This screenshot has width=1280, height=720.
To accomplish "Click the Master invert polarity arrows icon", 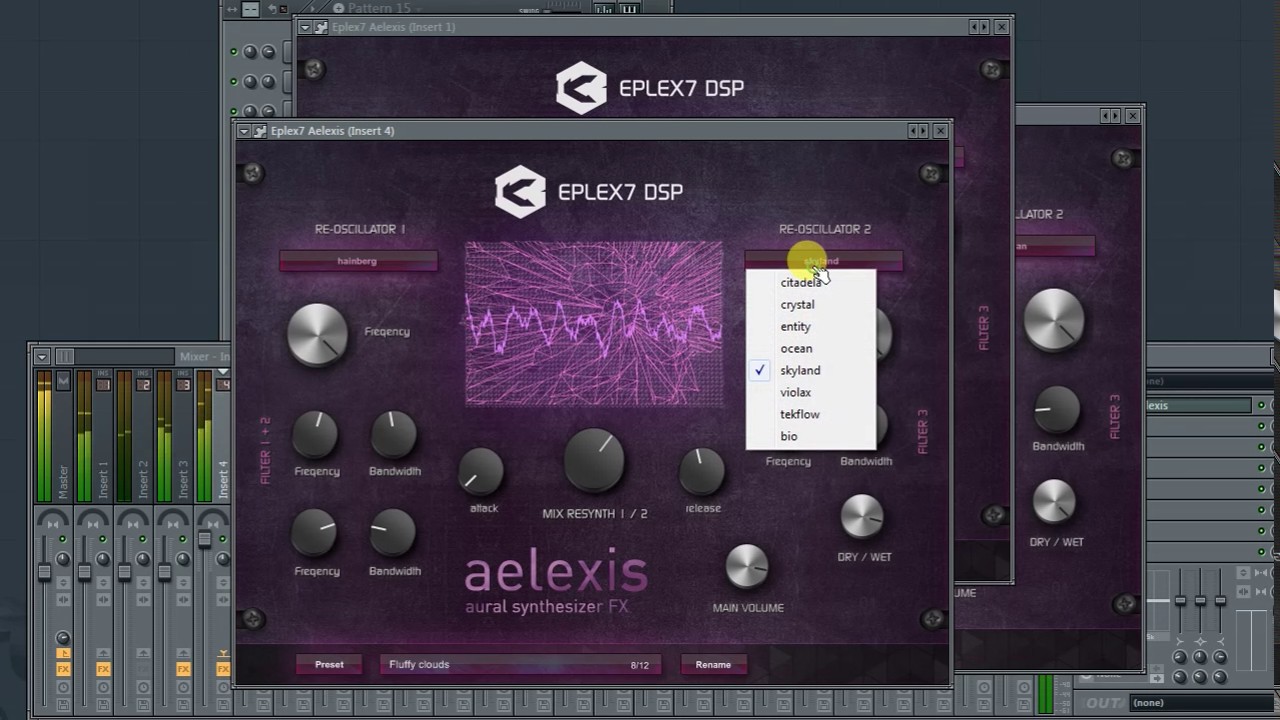I will point(63,583).
